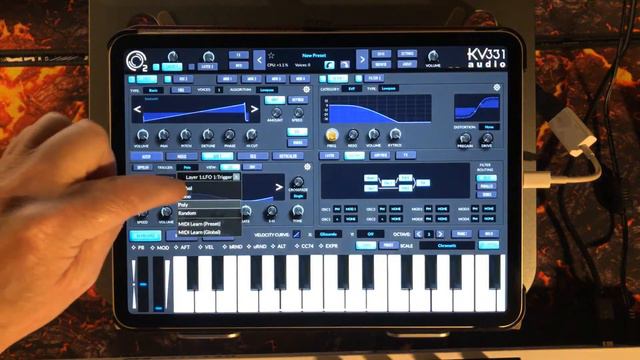Open the keyboard Y axis dropdown
Viewport: 640px width, 360px height.
[x=371, y=234]
